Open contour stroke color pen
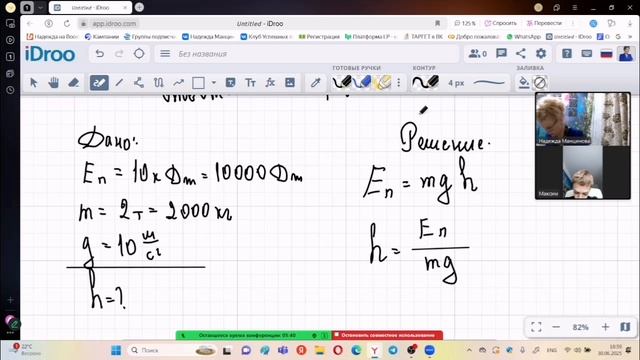The image size is (640, 360). click(425, 82)
